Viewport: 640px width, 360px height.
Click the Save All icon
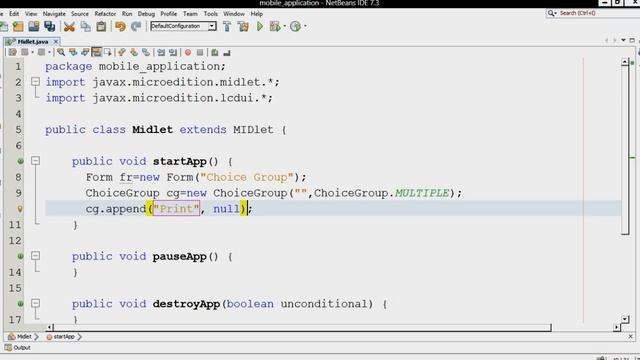click(x=50, y=27)
